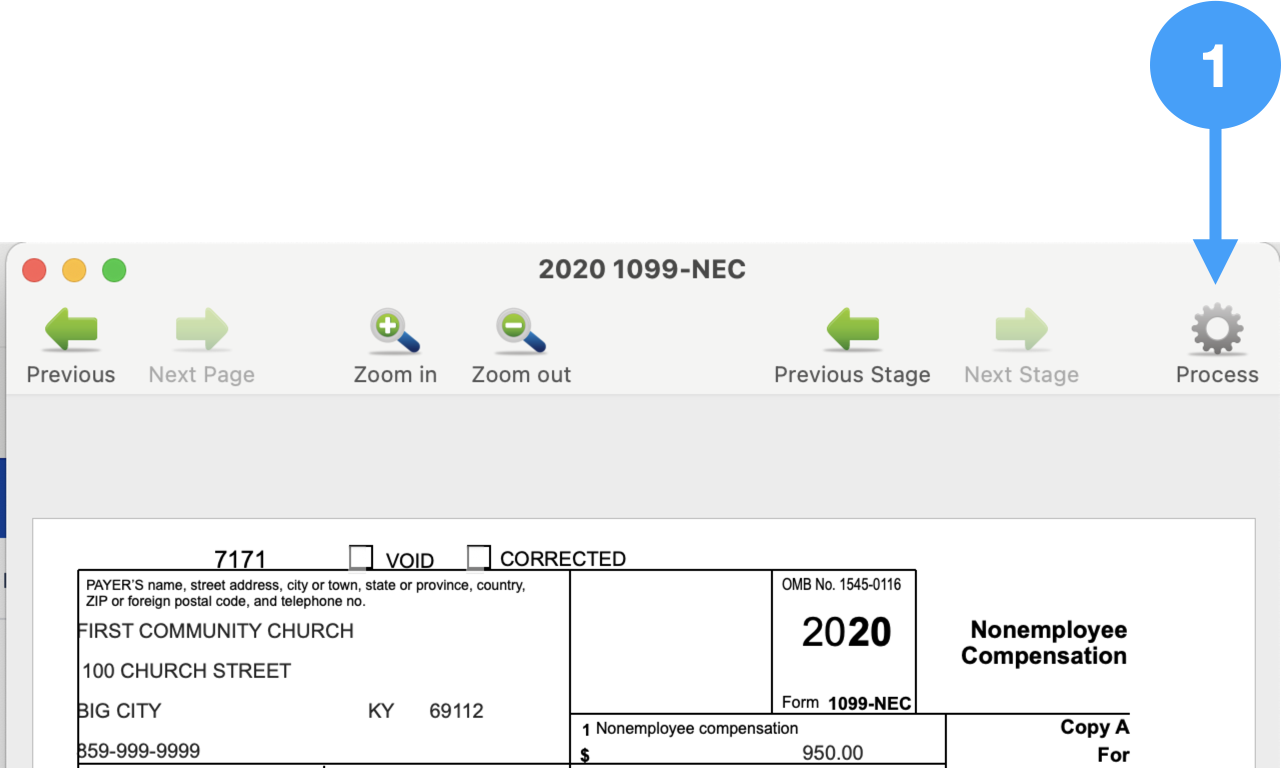Minimize the window with yellow button
Image resolution: width=1281 pixels, height=768 pixels.
75,270
